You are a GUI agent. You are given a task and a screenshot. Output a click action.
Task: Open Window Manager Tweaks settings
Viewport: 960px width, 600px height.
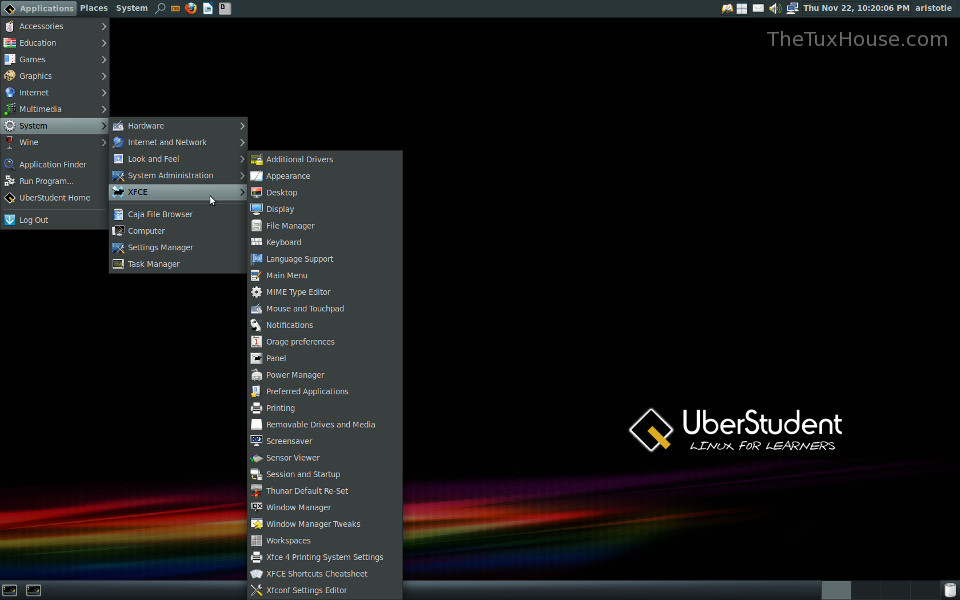pos(312,524)
